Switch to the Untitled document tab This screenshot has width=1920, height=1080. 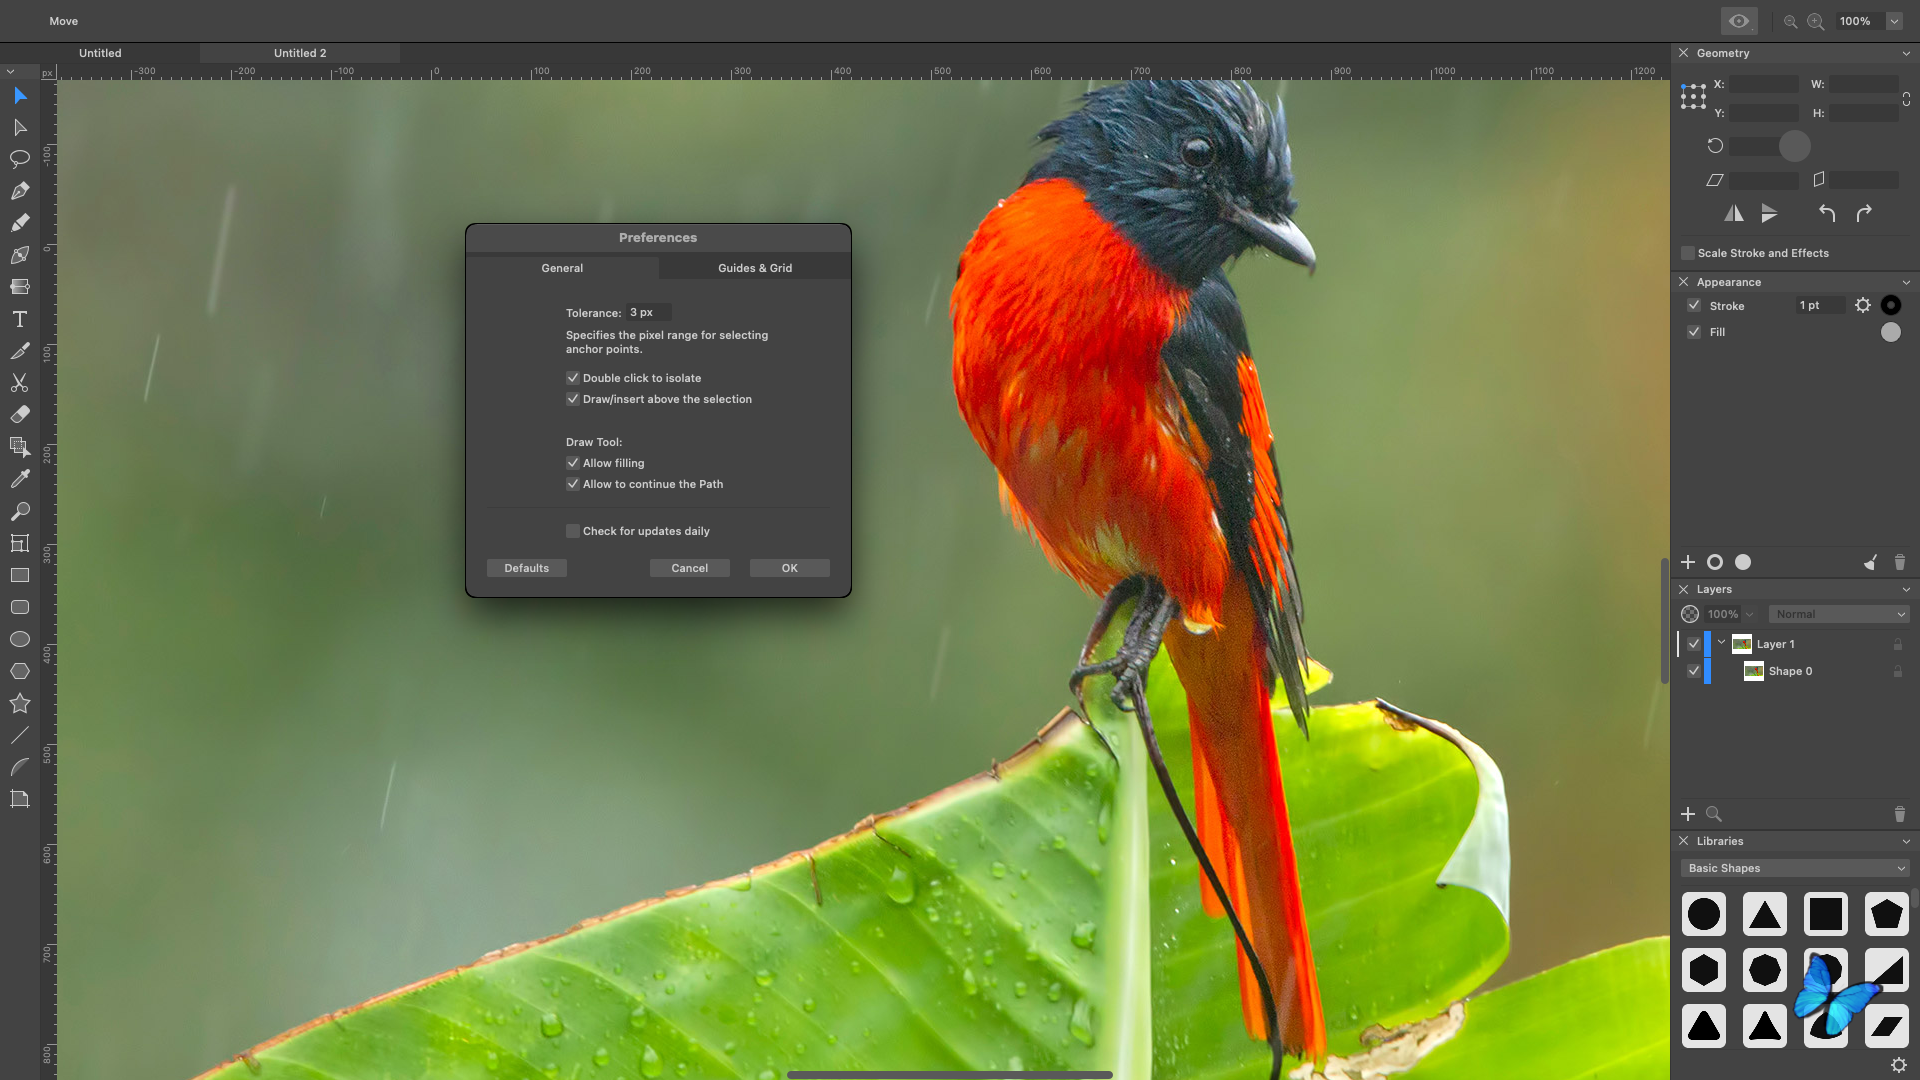pos(100,53)
